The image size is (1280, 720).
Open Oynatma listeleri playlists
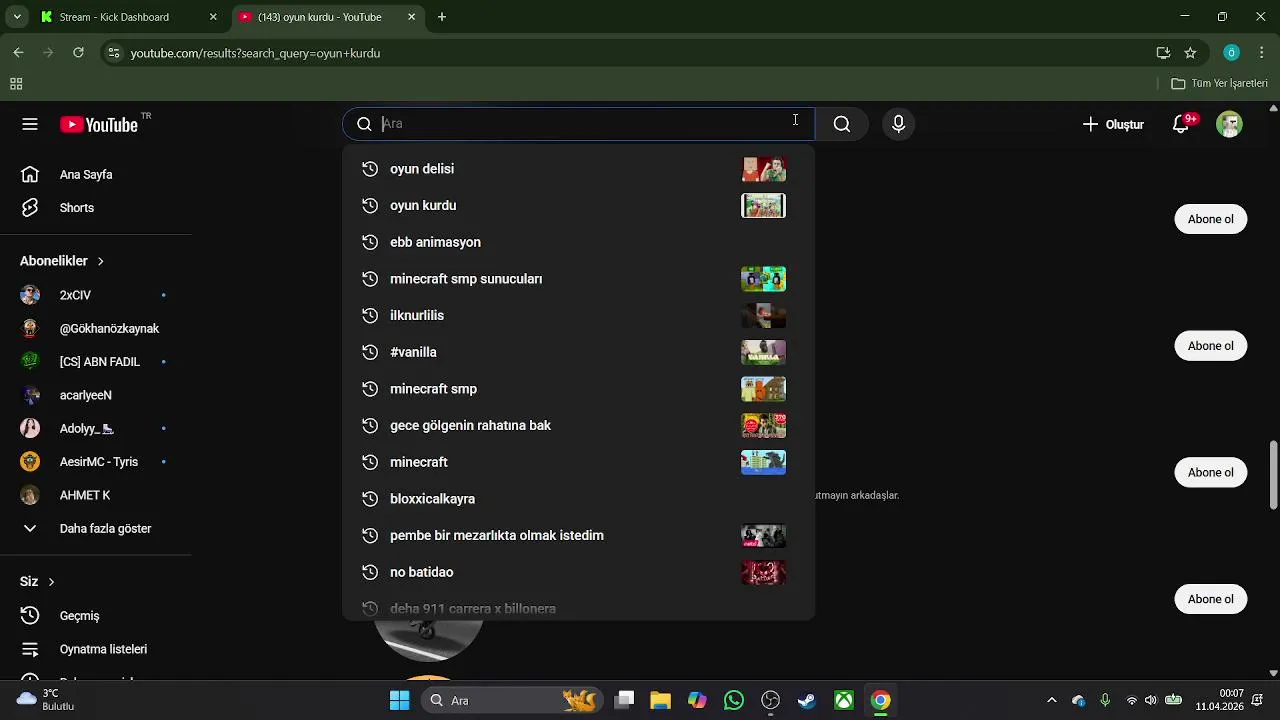[x=95, y=649]
